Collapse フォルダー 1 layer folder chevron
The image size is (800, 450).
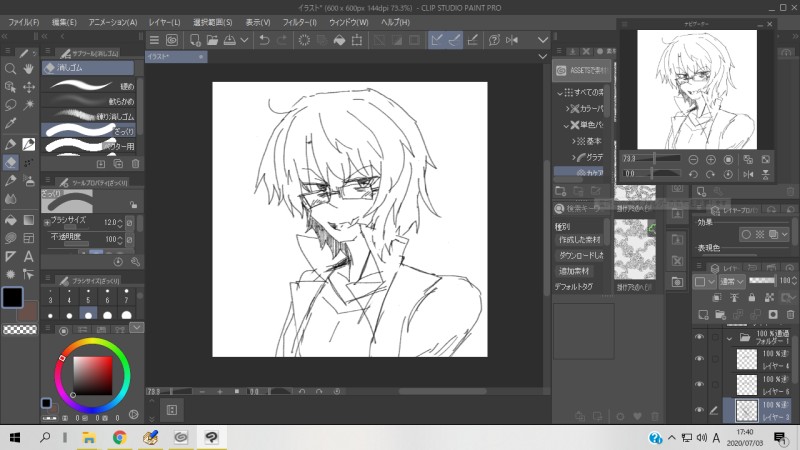tap(729, 338)
